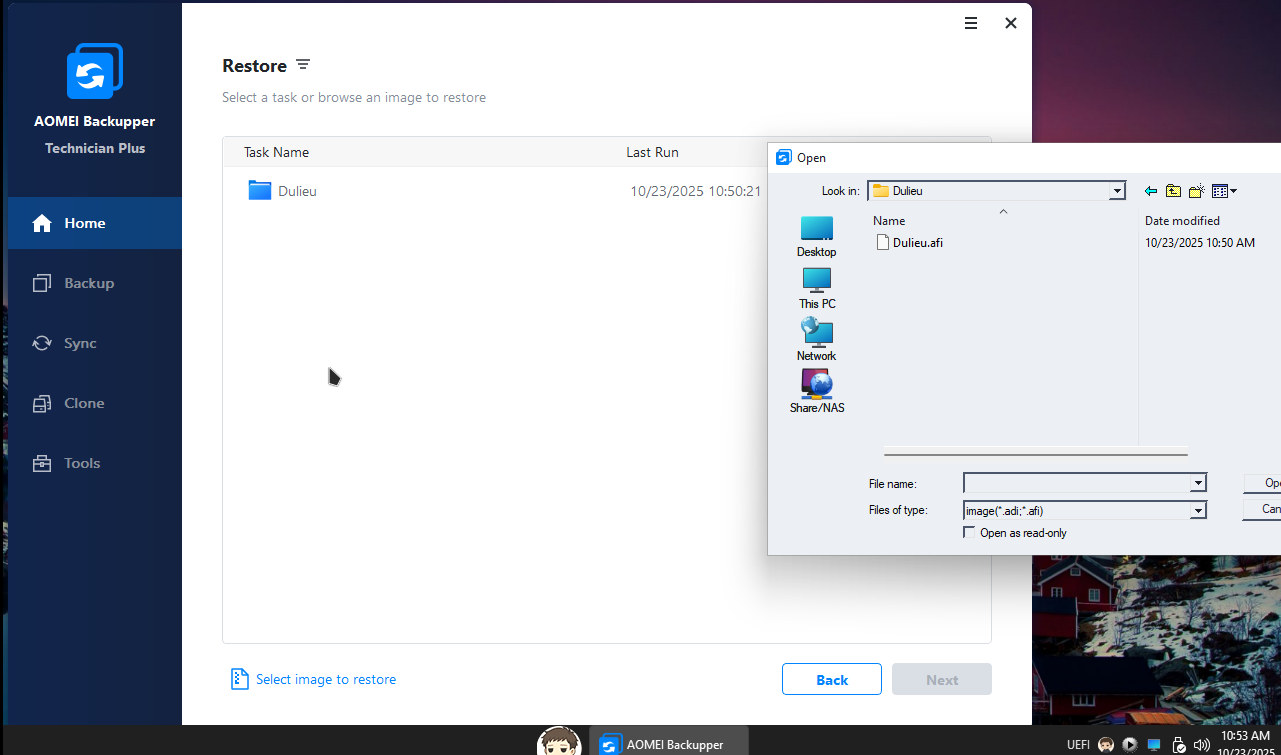
Task: Click the volume icon in system tray
Action: click(x=1201, y=744)
